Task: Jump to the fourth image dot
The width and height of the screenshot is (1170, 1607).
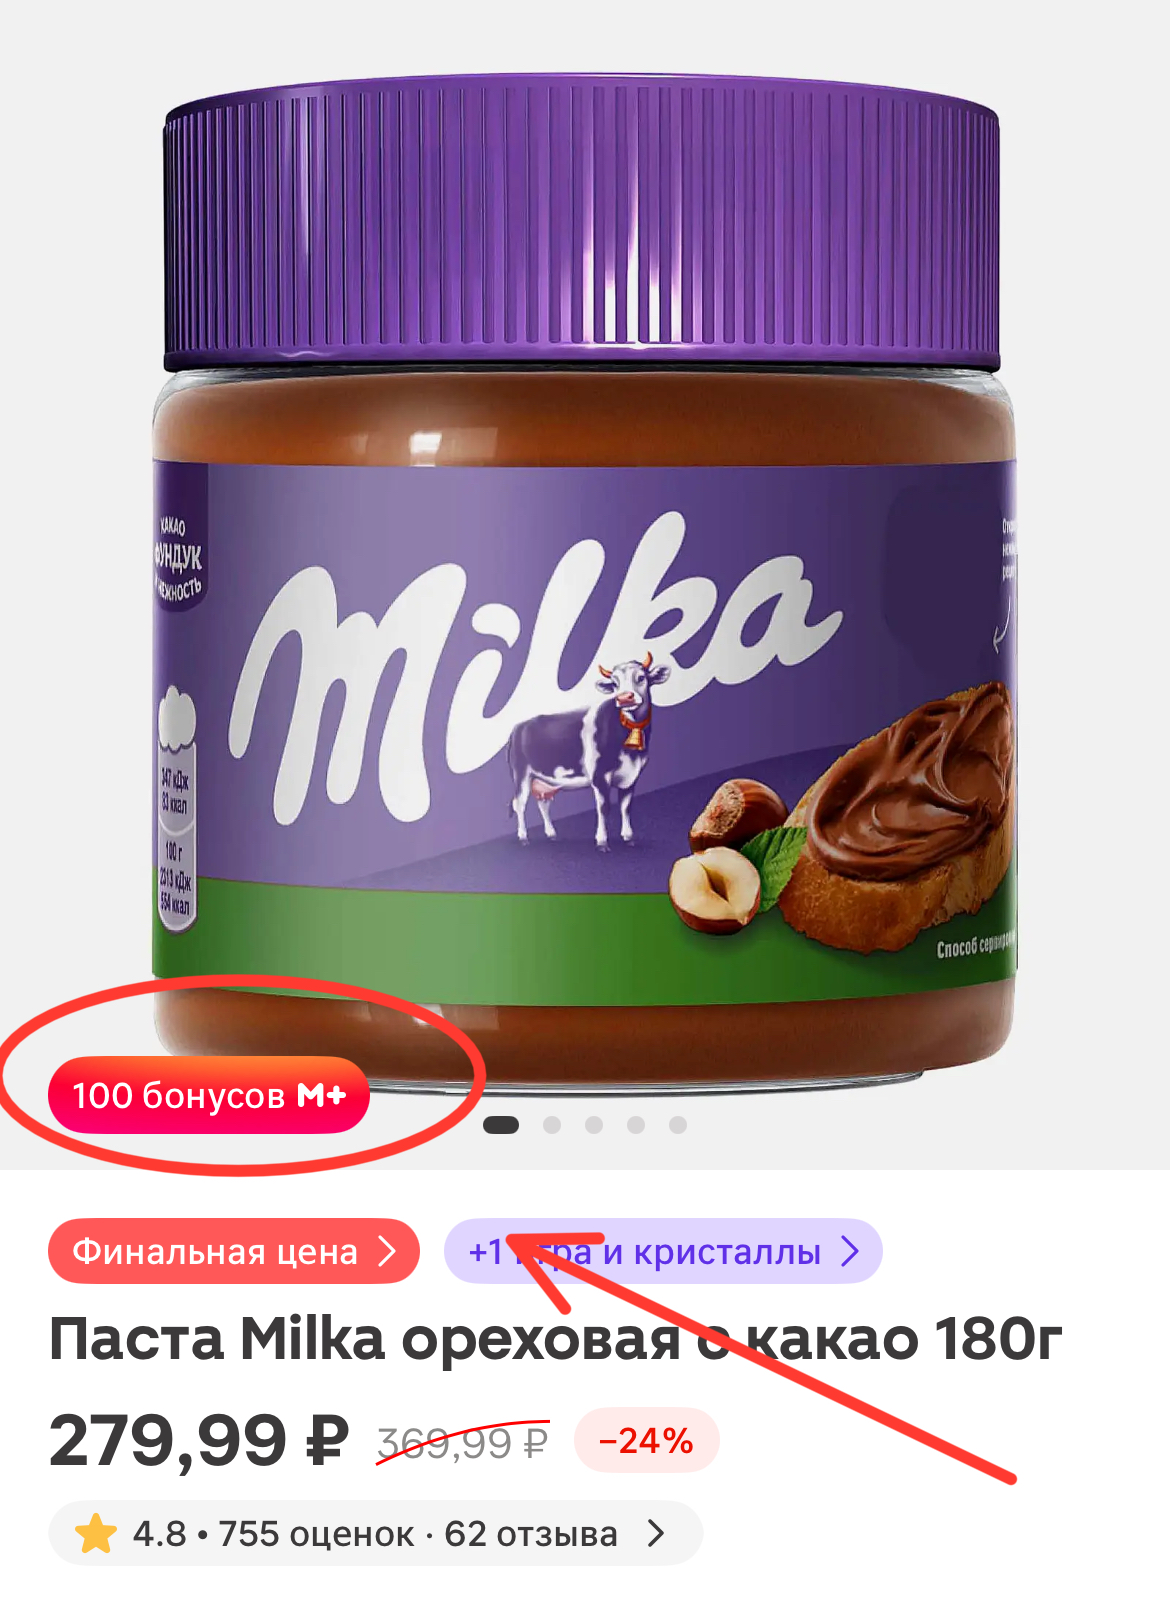Action: pos(636,1125)
